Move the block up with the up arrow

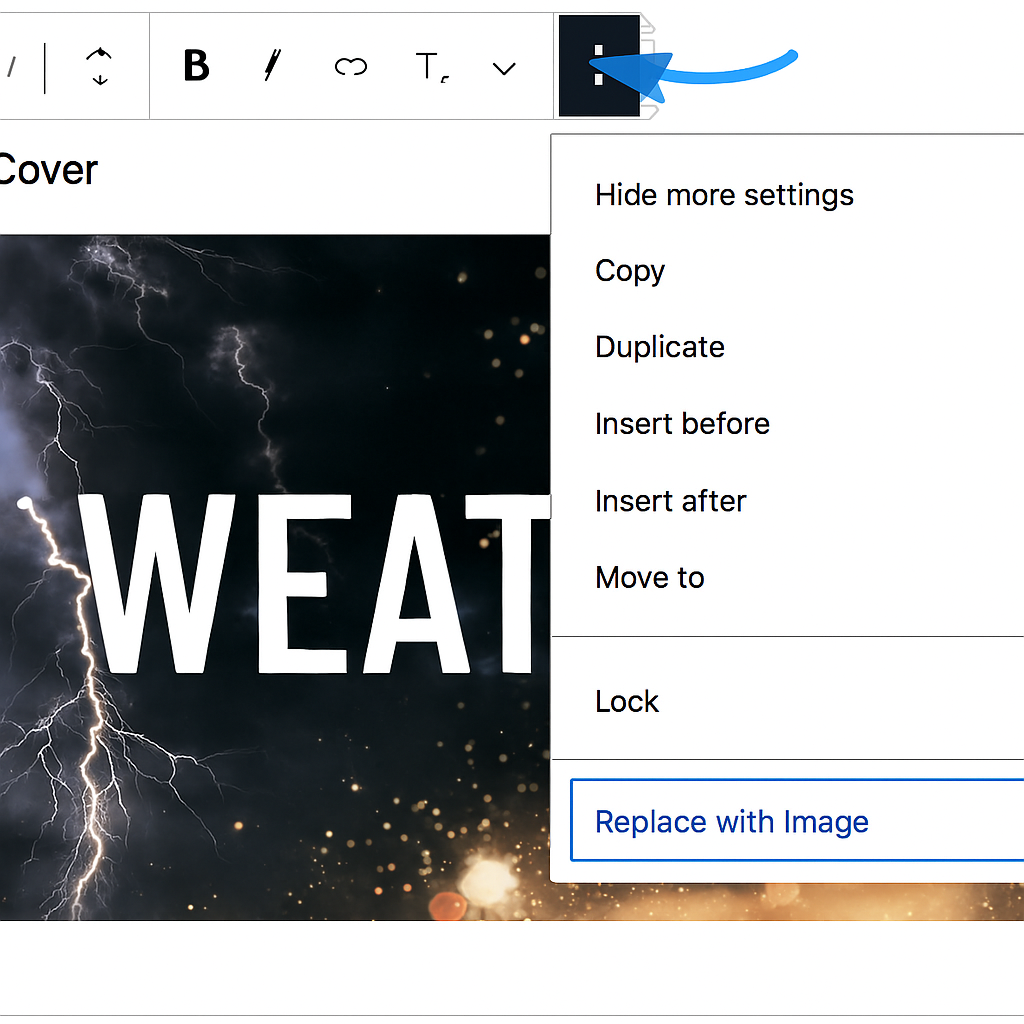(x=99, y=54)
